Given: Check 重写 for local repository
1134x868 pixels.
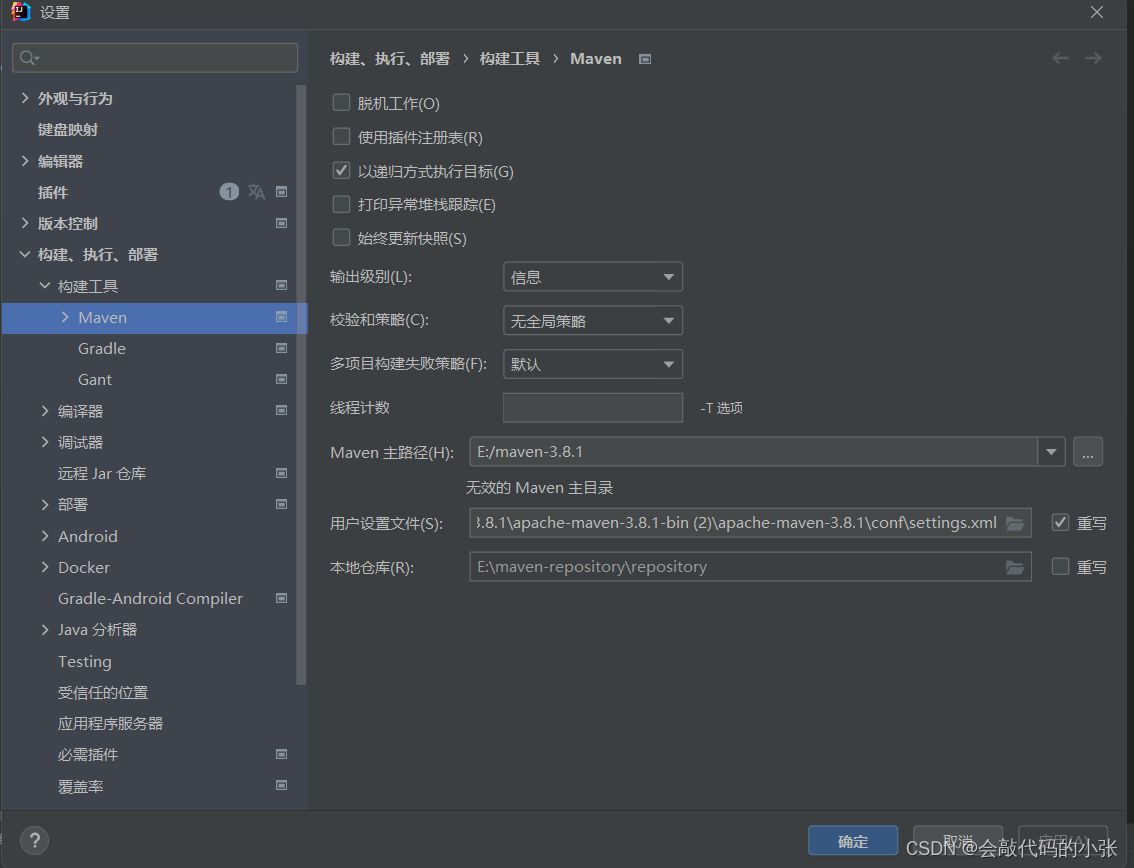Looking at the screenshot, I should 1060,566.
